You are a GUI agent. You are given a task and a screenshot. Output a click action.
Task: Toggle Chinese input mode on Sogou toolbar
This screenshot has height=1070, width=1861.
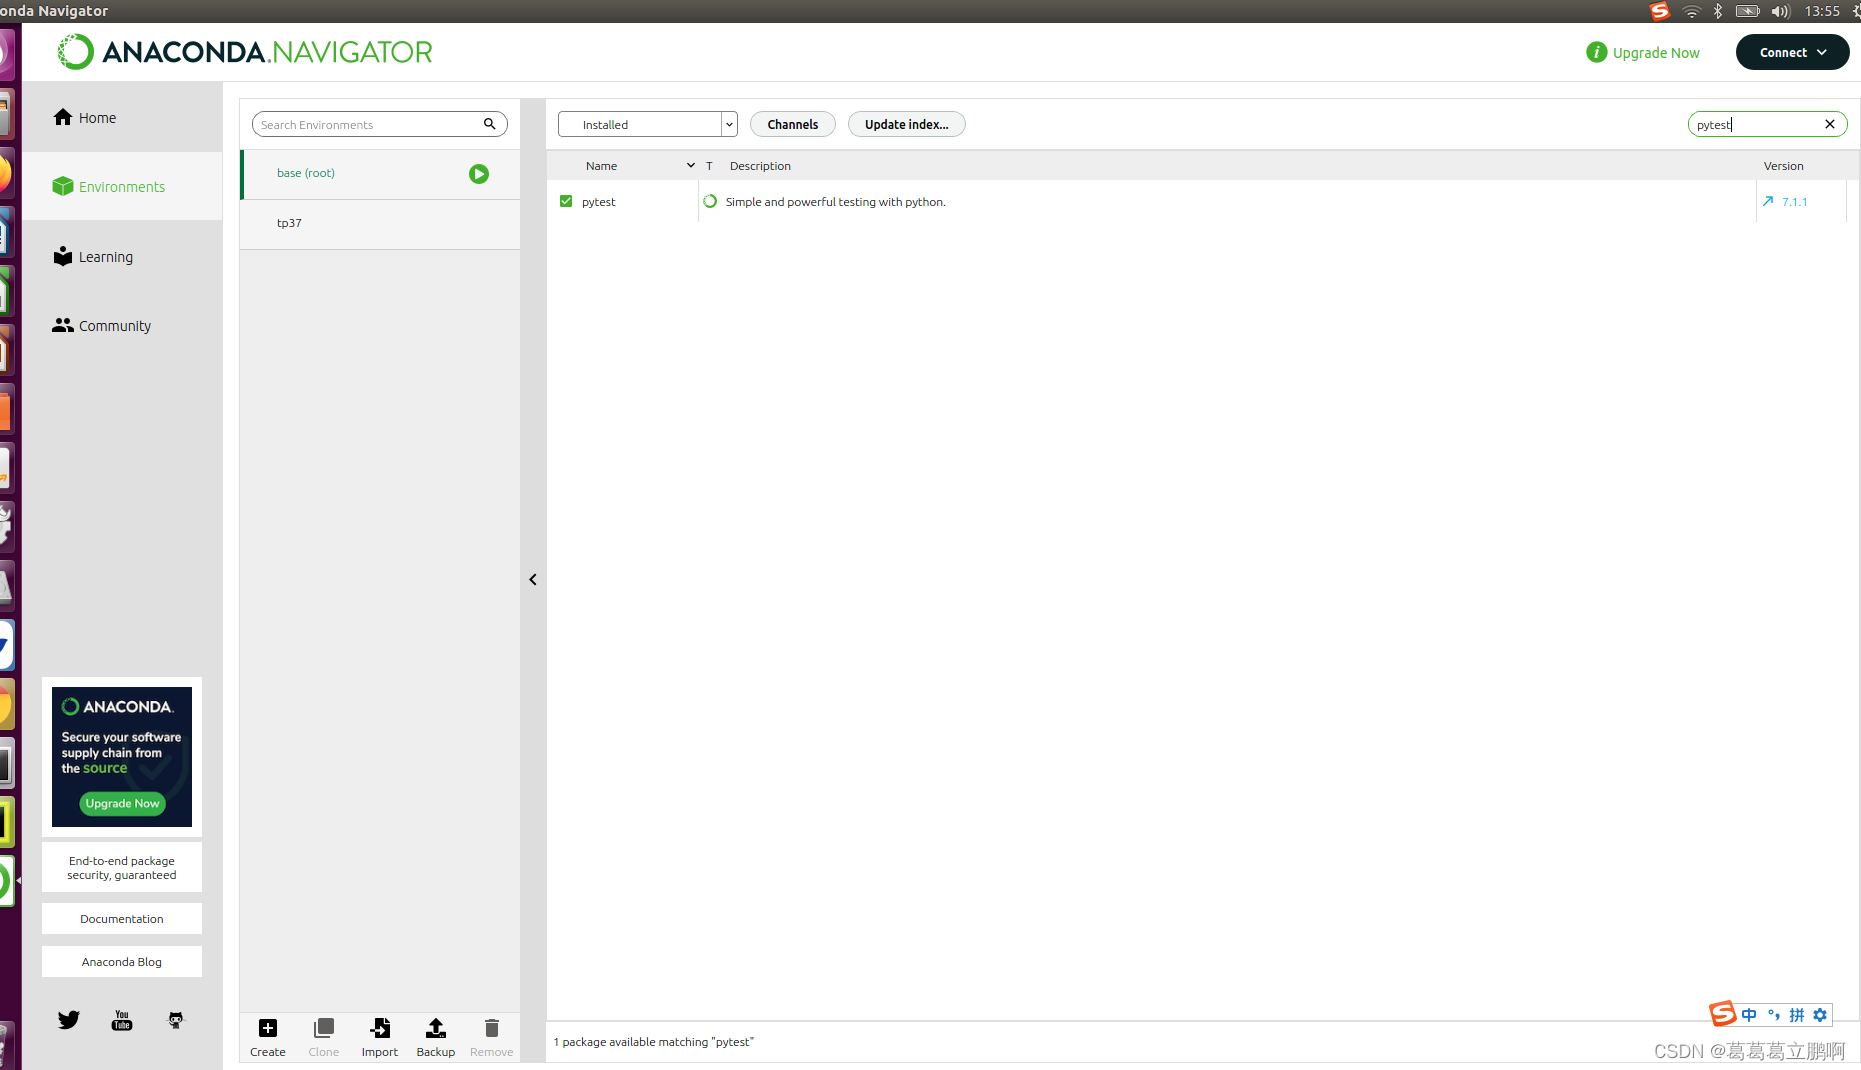pos(1749,1015)
